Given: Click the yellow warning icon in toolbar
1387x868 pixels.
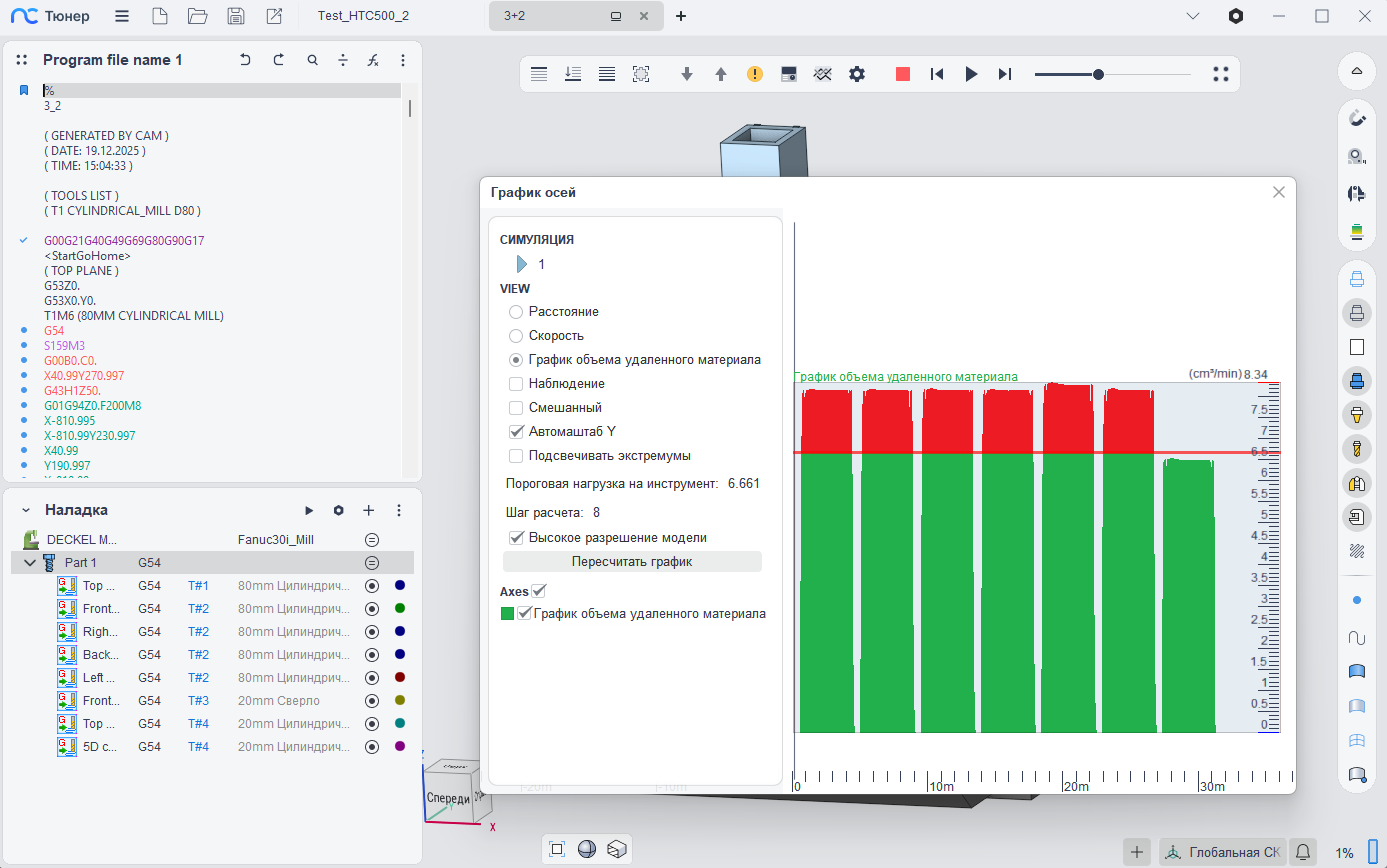Looking at the screenshot, I should 755,74.
